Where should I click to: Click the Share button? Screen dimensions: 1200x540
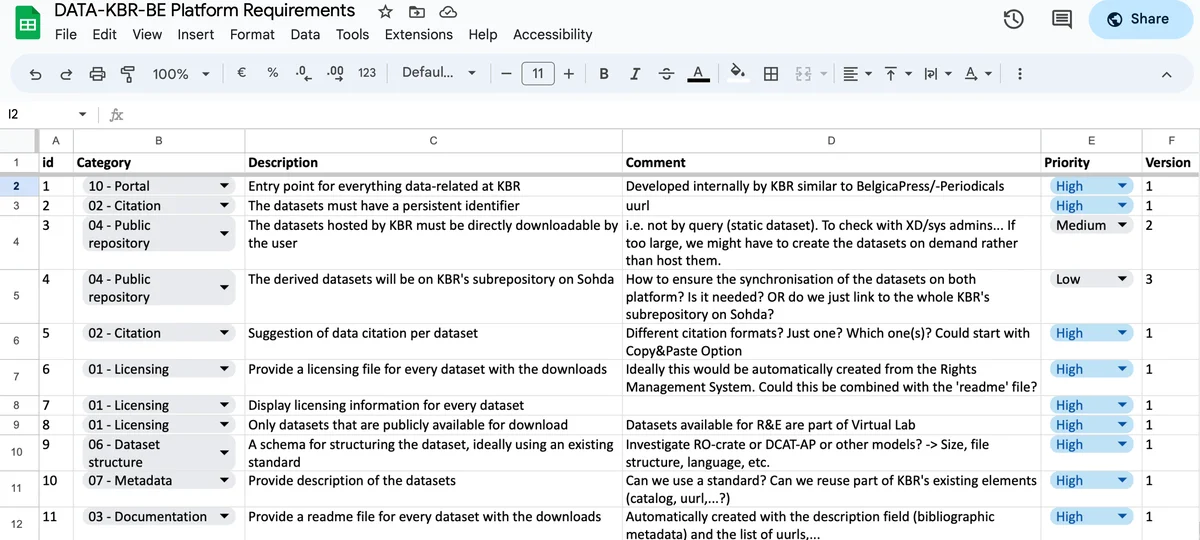pyautogui.click(x=1139, y=19)
